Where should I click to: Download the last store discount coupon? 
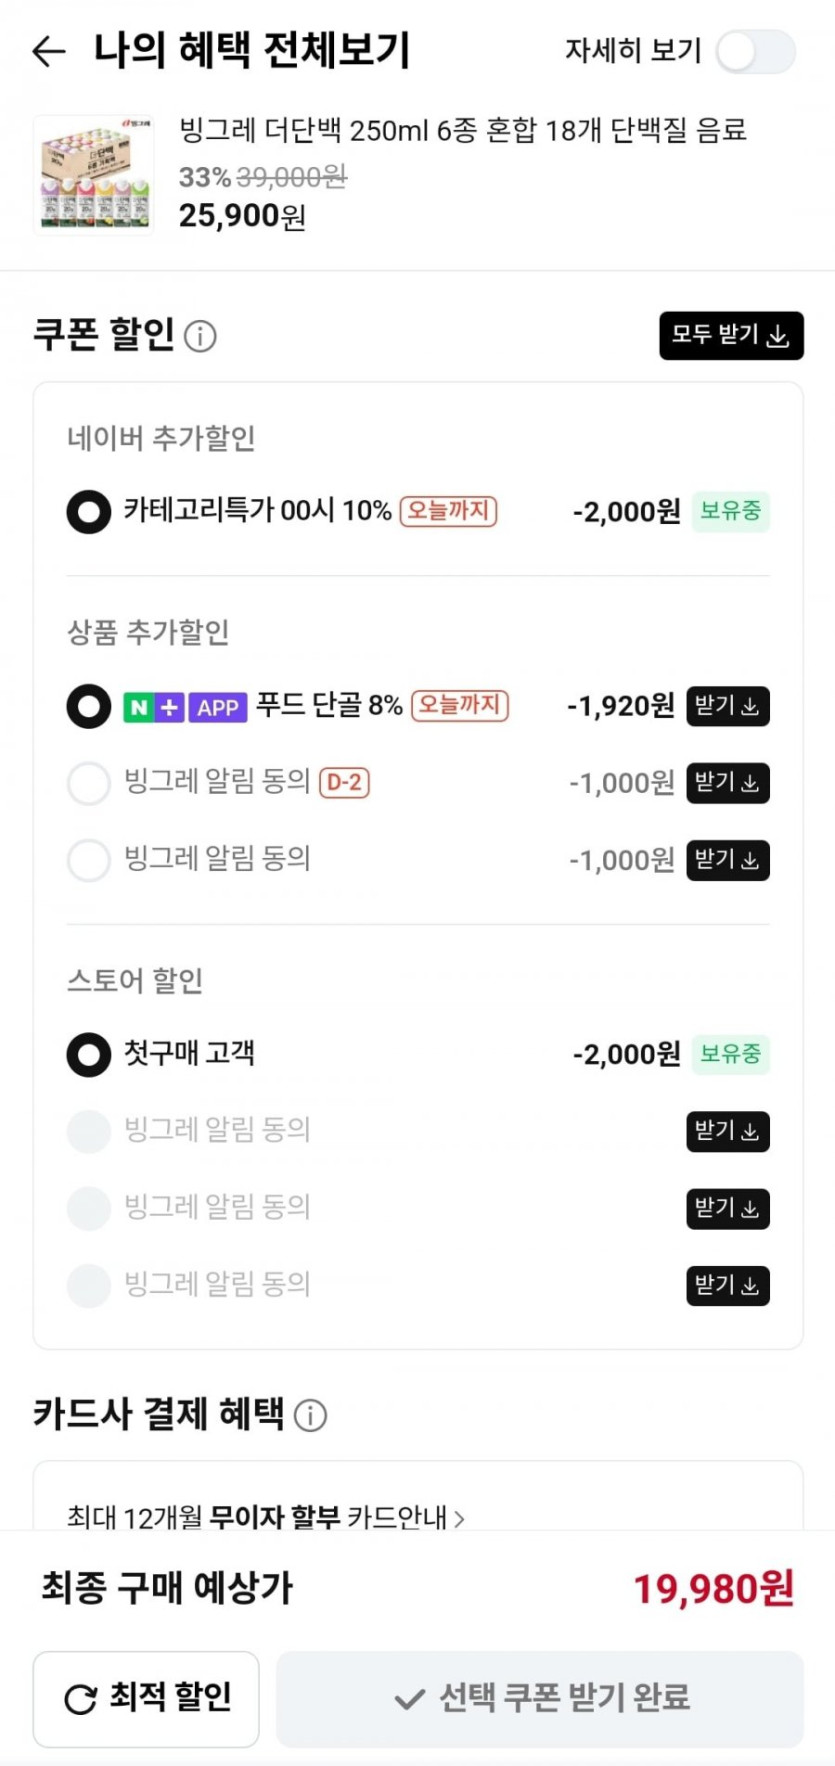[x=727, y=1285]
